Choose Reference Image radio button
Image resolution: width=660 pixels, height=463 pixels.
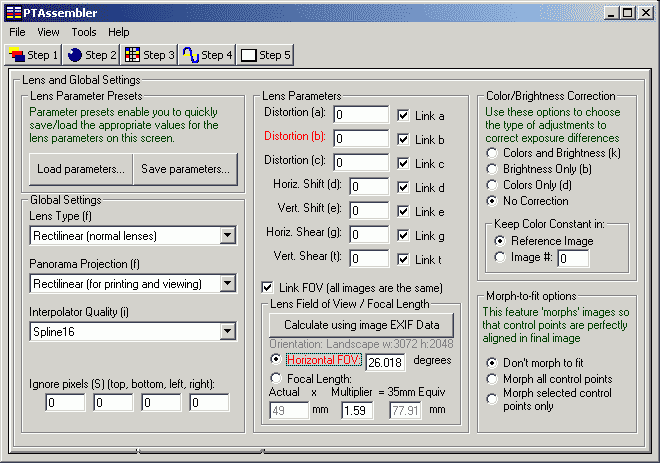500,241
